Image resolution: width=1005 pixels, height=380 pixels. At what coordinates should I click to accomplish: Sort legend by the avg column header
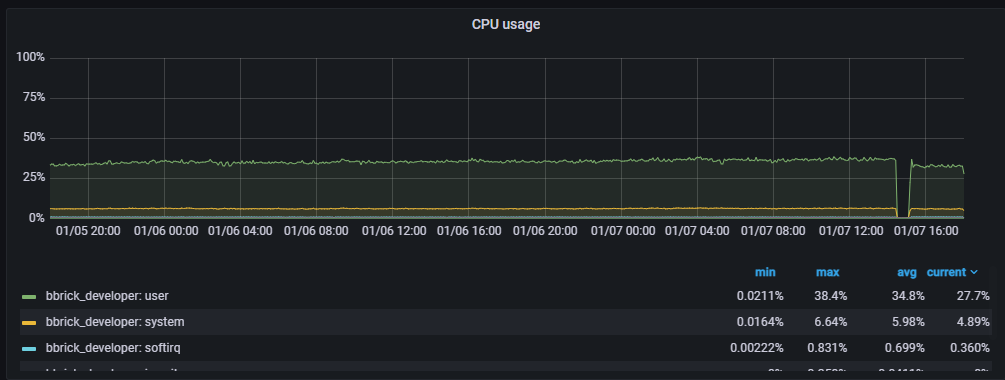pyautogui.click(x=906, y=272)
